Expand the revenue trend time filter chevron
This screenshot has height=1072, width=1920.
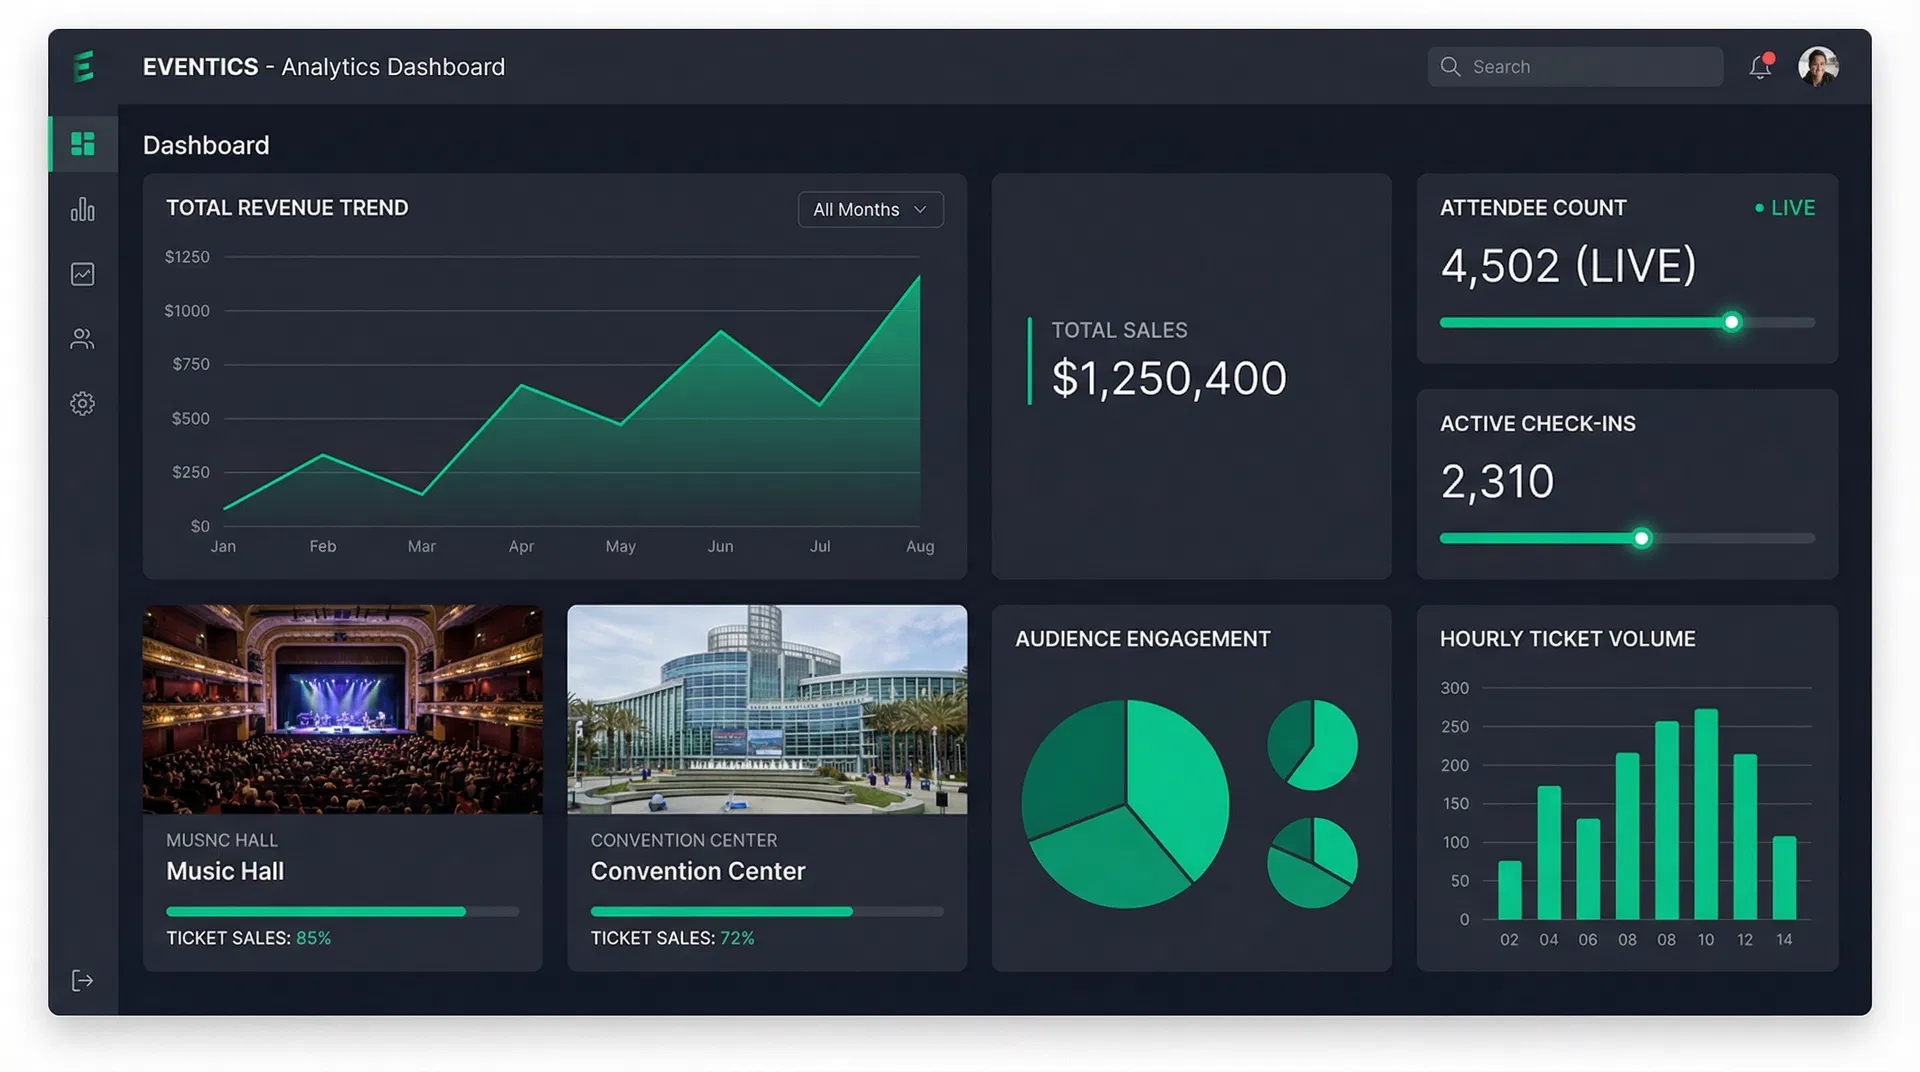[920, 209]
